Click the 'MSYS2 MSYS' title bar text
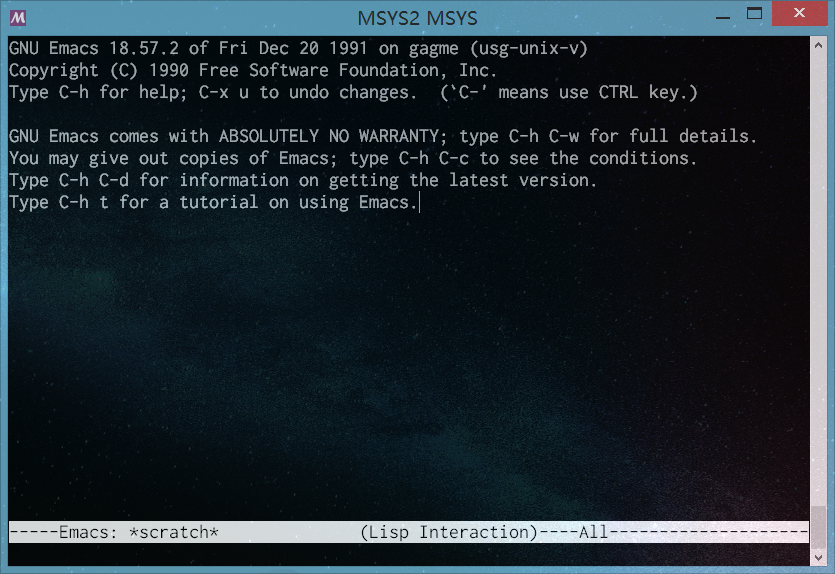Viewport: 835px width, 574px height. pyautogui.click(x=417, y=18)
